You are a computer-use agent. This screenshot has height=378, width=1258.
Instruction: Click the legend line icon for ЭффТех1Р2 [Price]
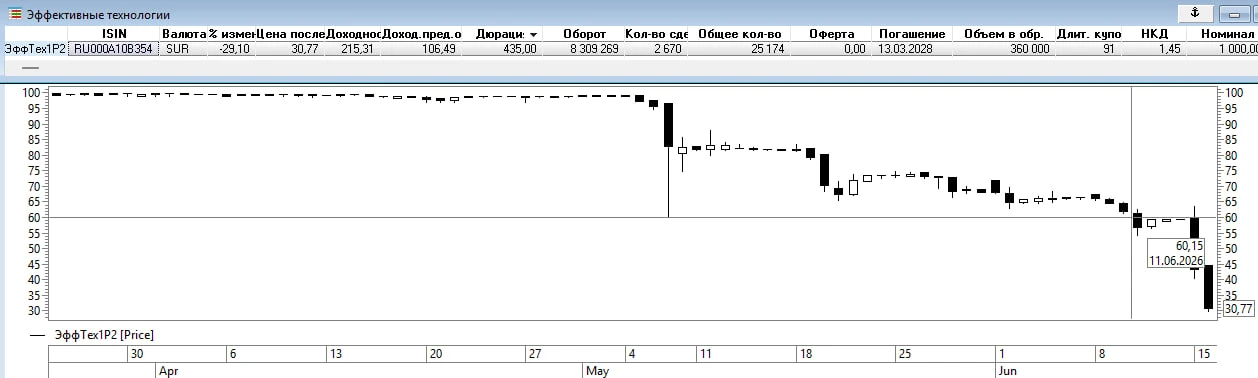point(39,335)
